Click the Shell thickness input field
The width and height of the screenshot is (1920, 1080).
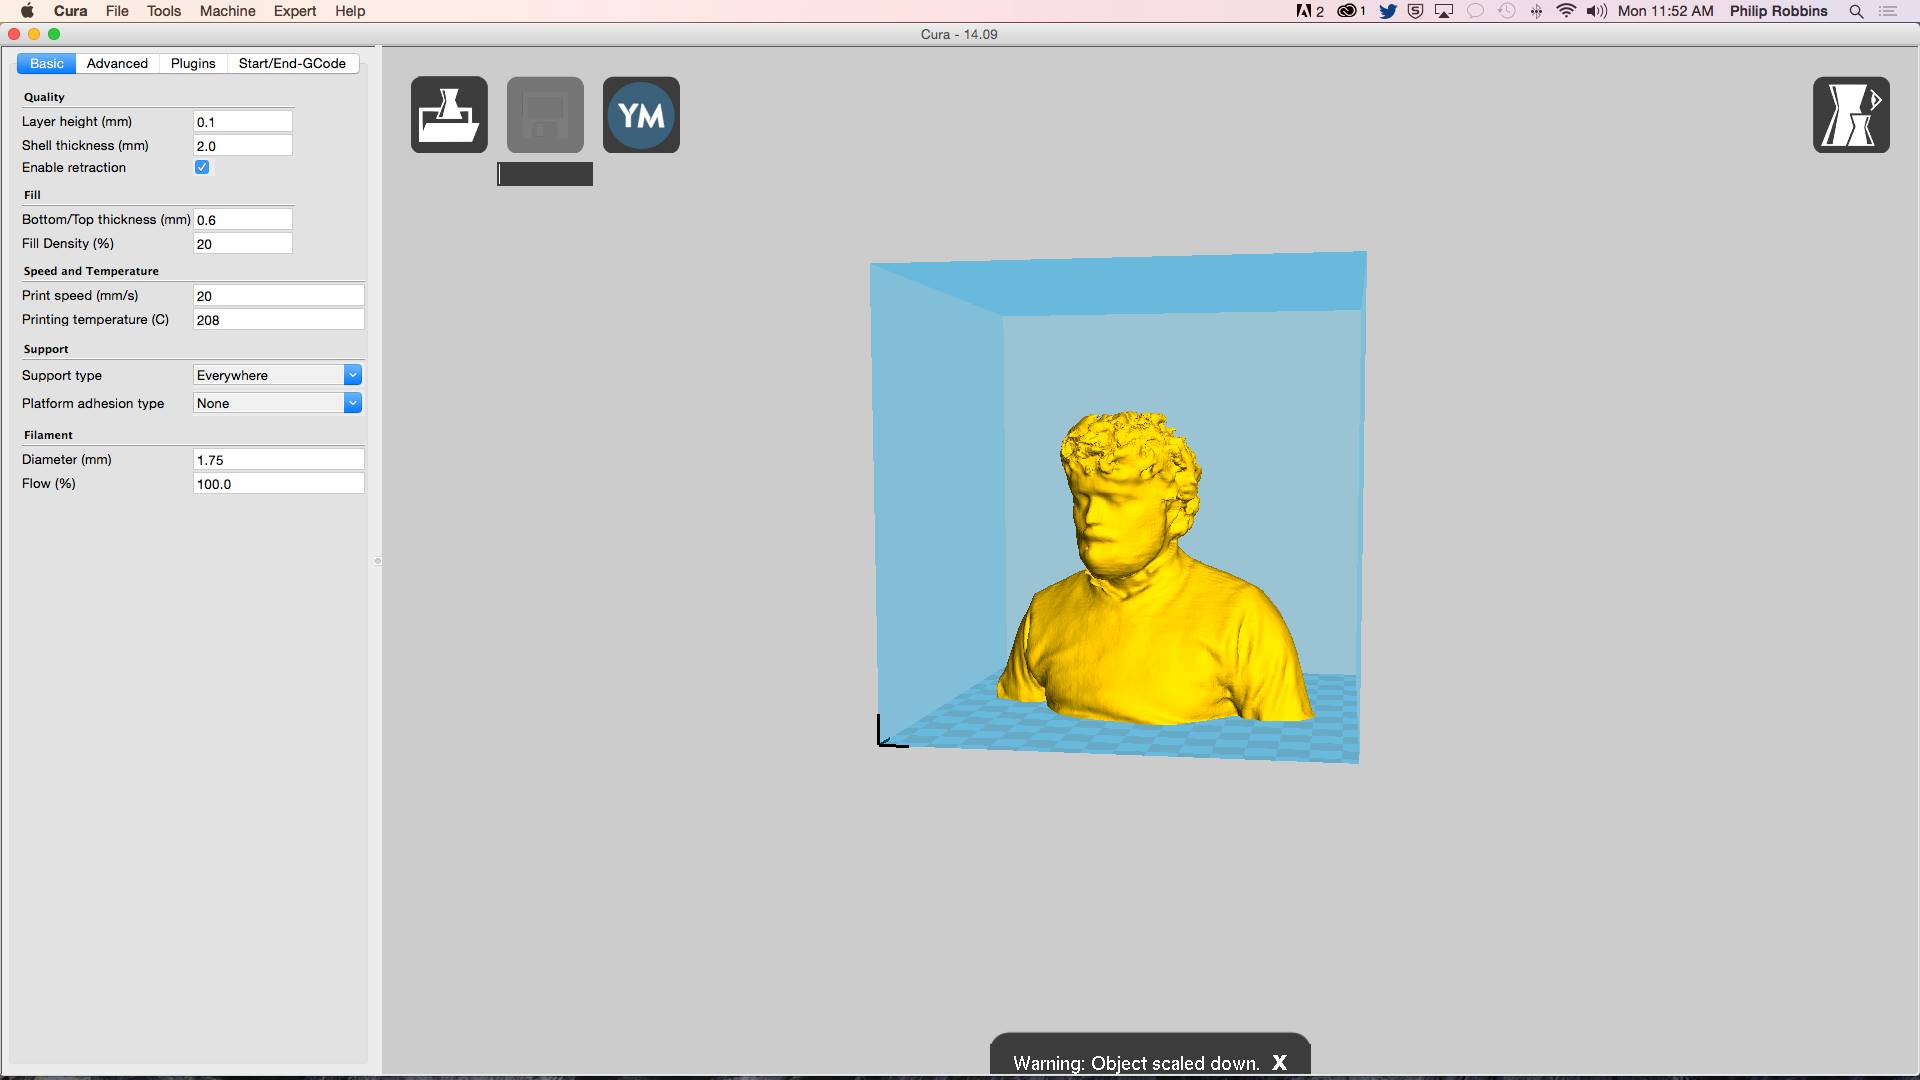243,146
